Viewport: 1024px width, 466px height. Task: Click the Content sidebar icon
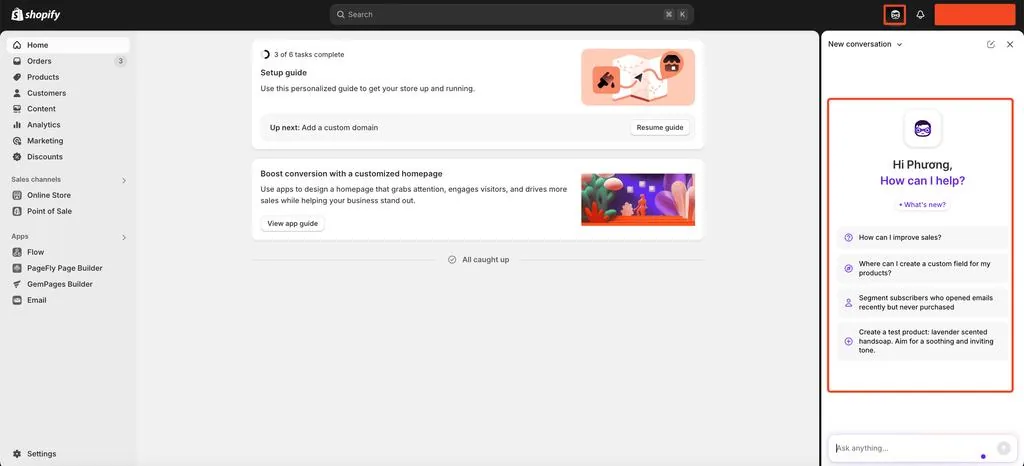pos(17,109)
